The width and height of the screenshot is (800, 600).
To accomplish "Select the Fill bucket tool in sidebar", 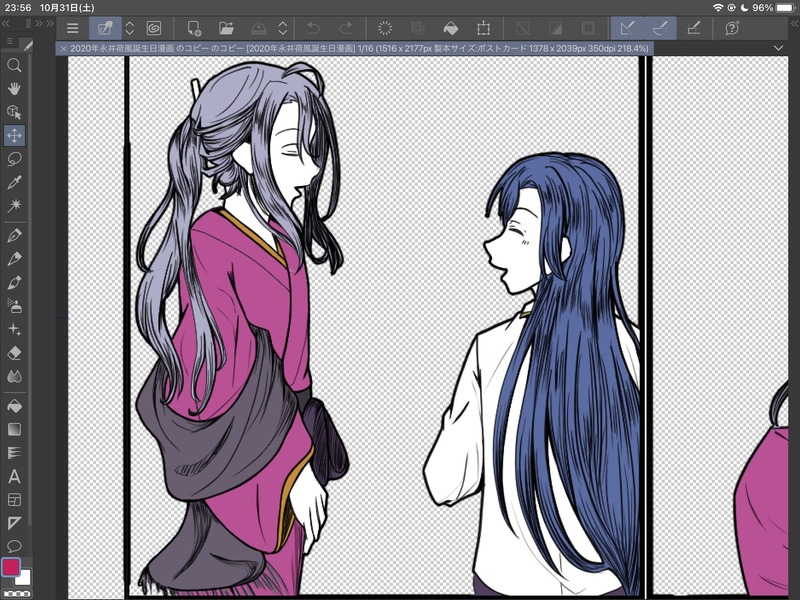I will (x=14, y=406).
